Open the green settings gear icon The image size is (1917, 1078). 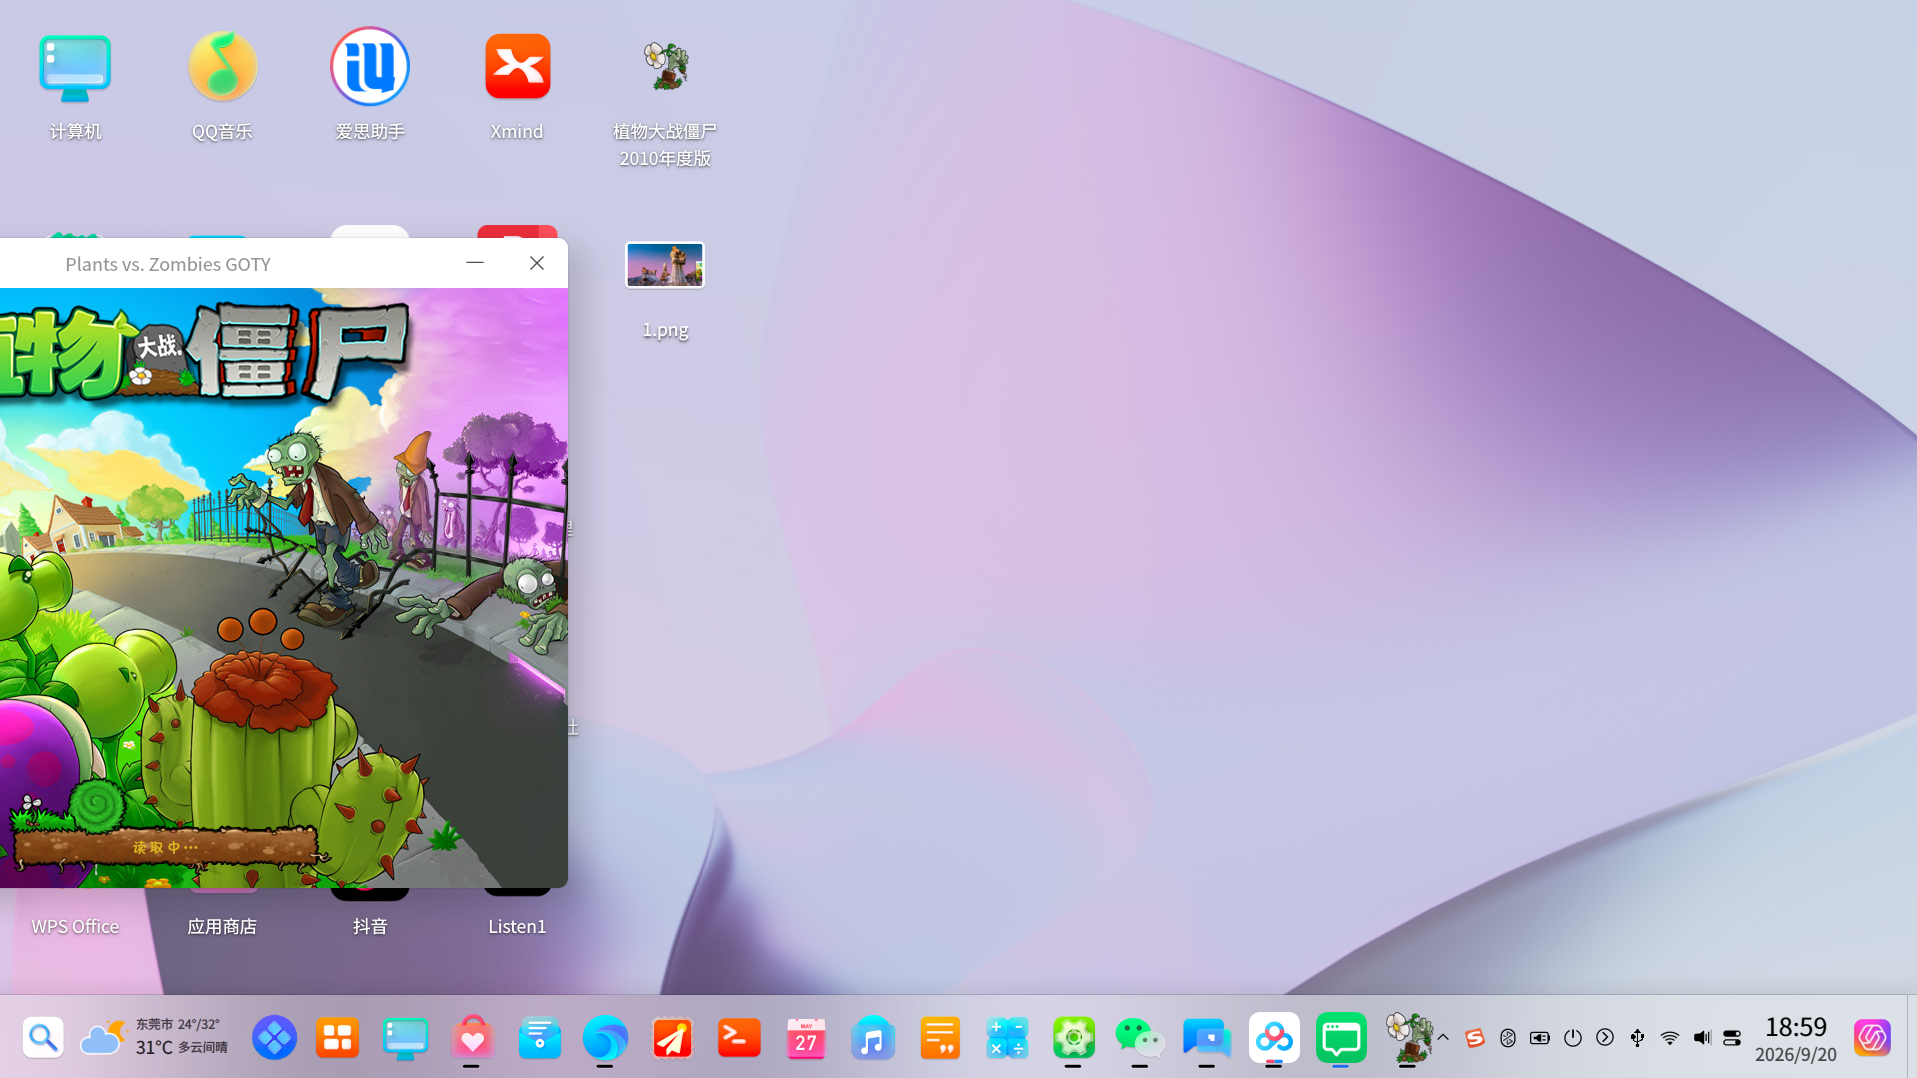pyautogui.click(x=1073, y=1038)
